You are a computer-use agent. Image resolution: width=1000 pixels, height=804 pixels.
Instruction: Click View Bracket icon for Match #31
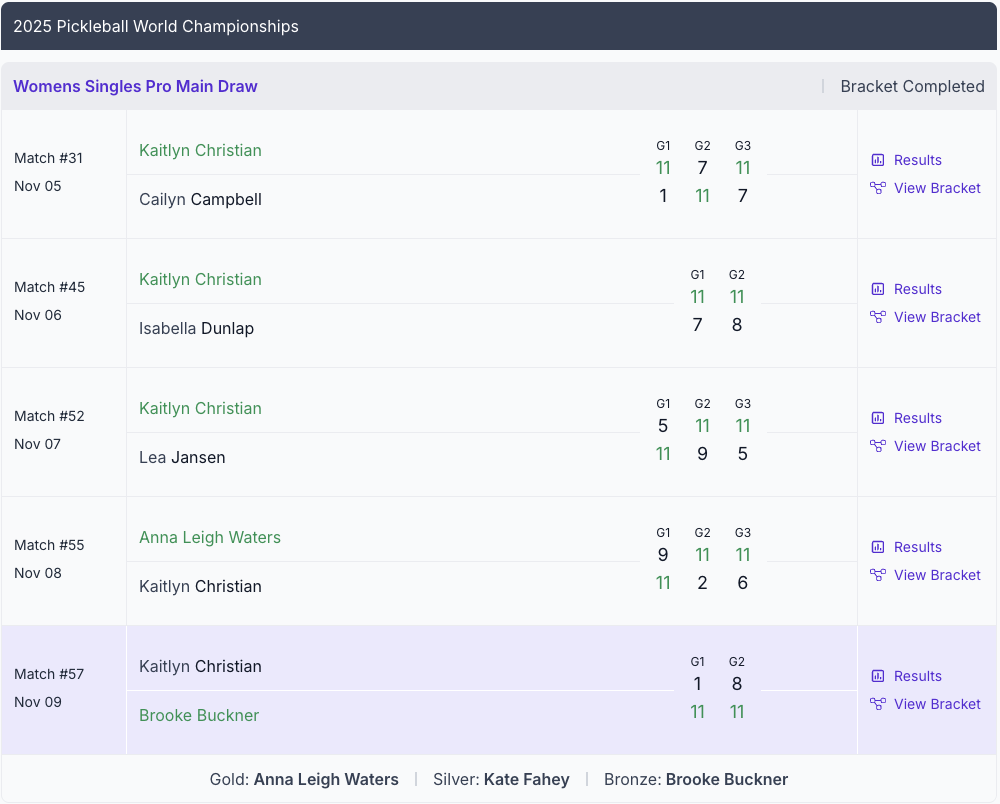click(878, 188)
